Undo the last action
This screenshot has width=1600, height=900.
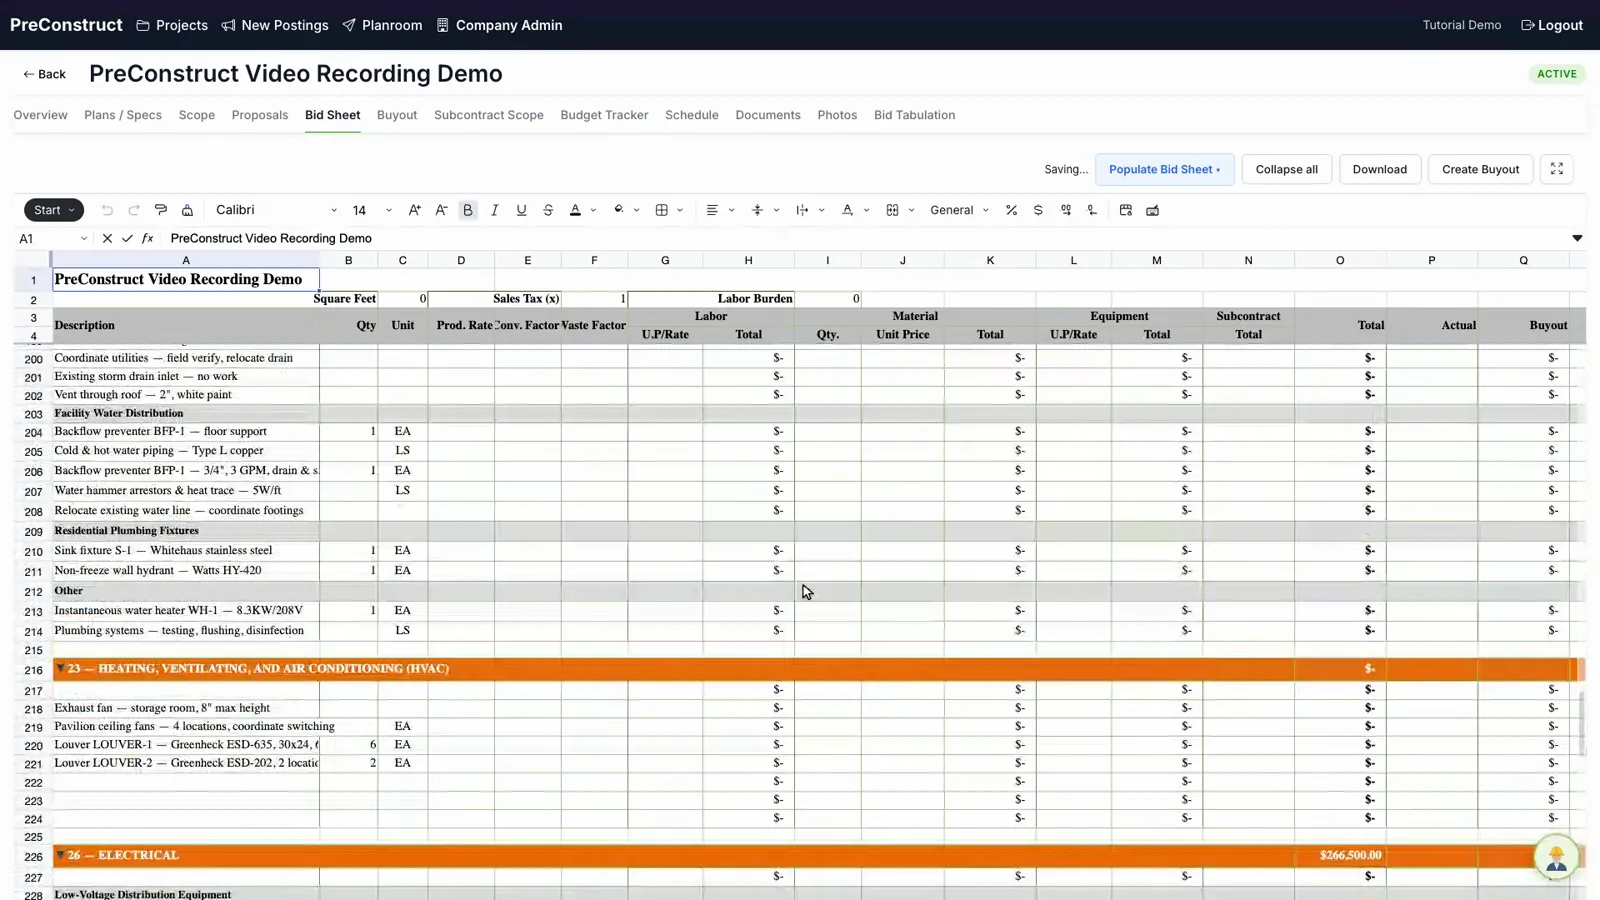107,210
